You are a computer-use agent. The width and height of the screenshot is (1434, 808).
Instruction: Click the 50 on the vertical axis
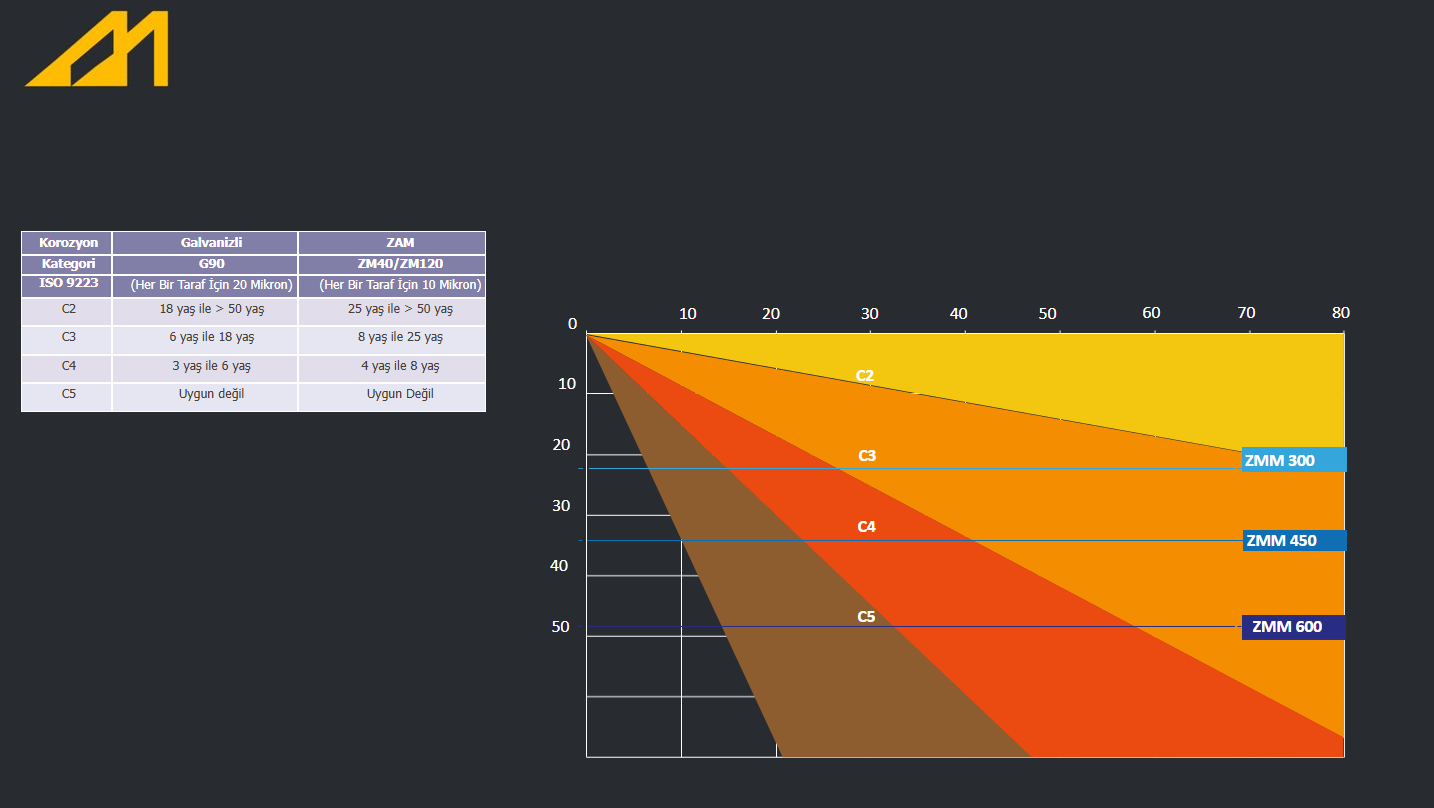click(561, 627)
